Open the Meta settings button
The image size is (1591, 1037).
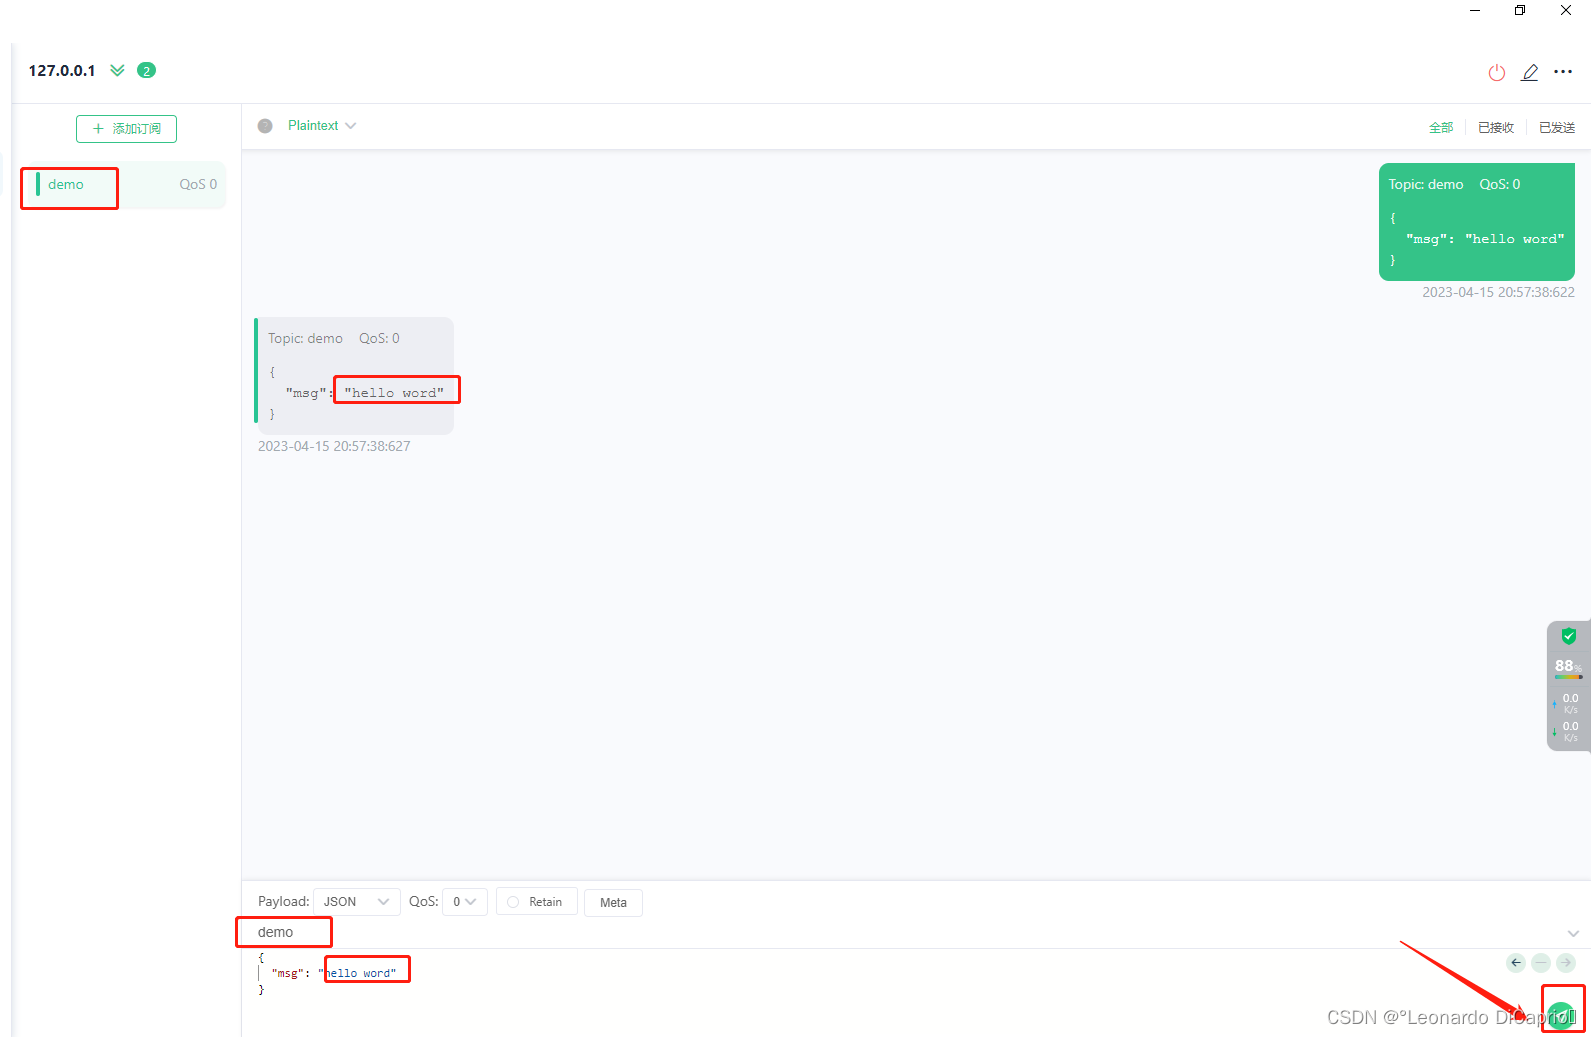[x=613, y=903]
